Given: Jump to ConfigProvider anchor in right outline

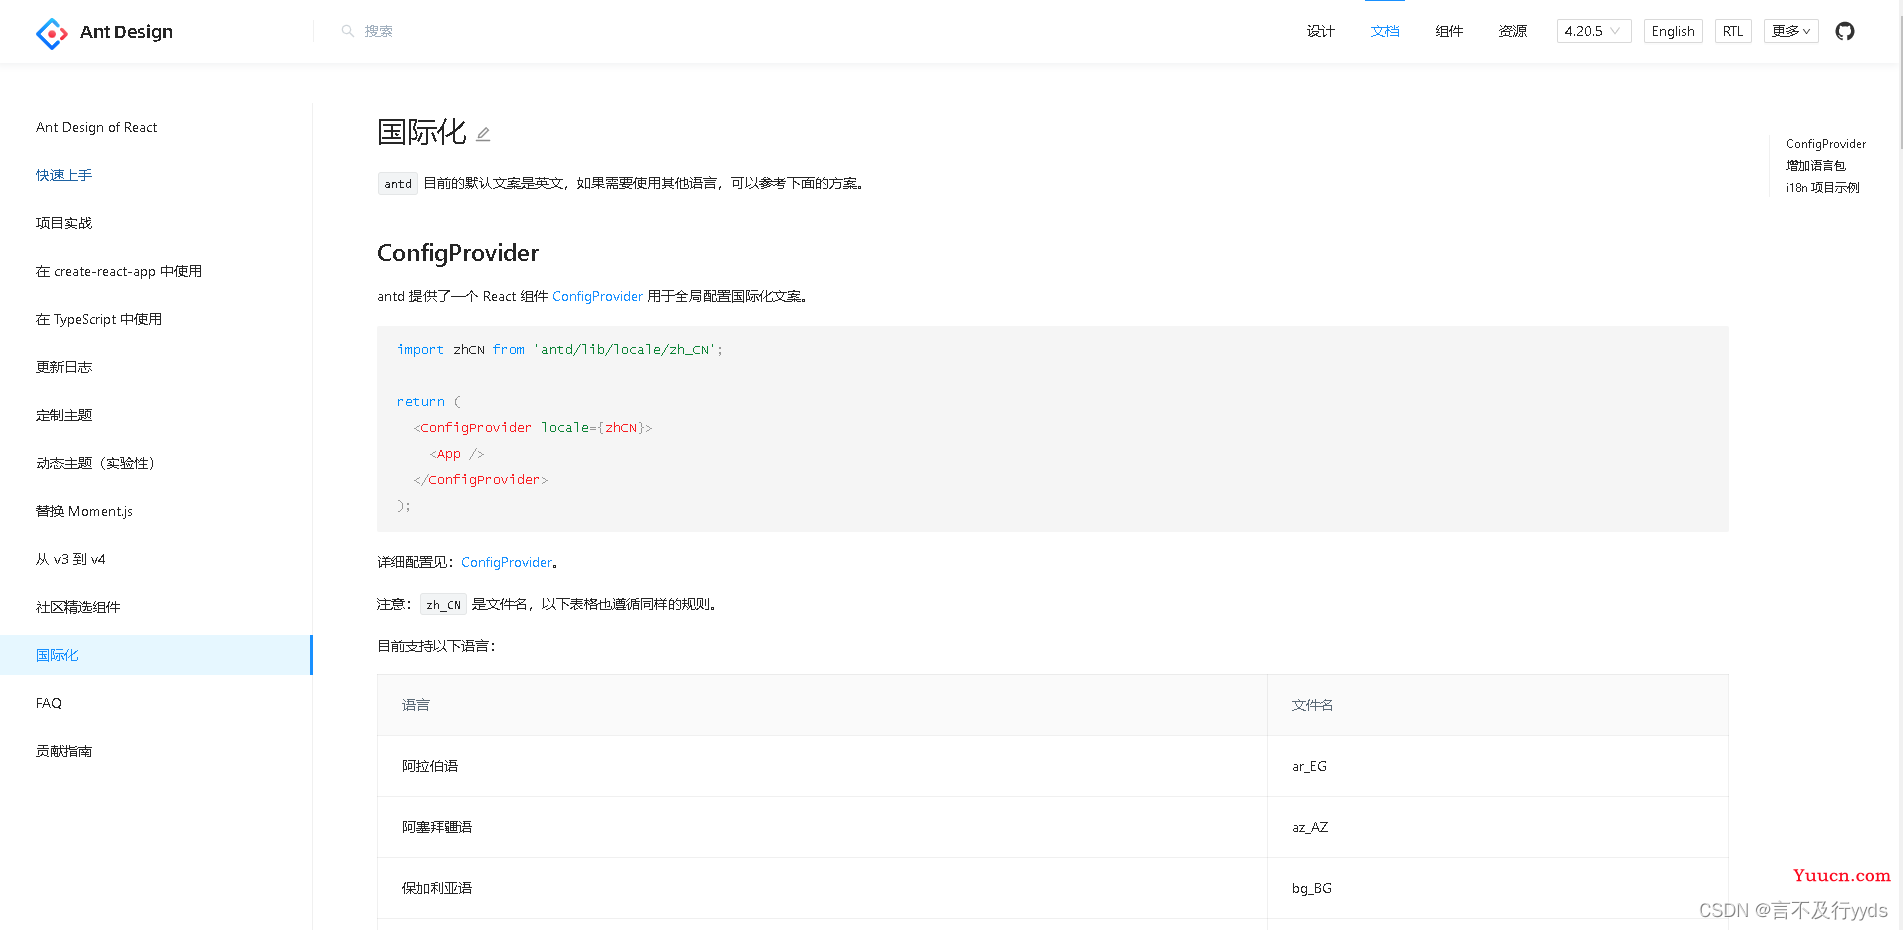Looking at the screenshot, I should (x=1826, y=144).
